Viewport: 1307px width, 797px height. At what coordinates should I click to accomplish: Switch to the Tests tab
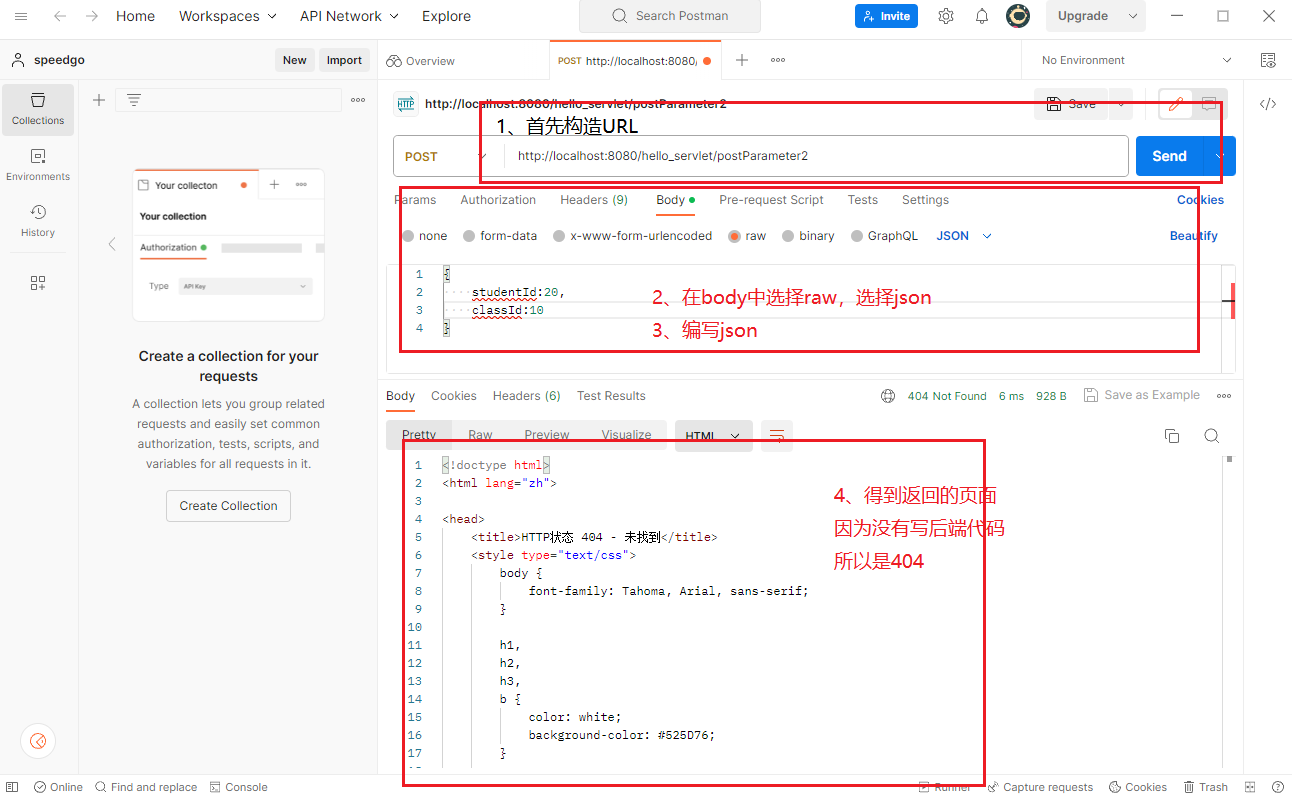pyautogui.click(x=862, y=200)
